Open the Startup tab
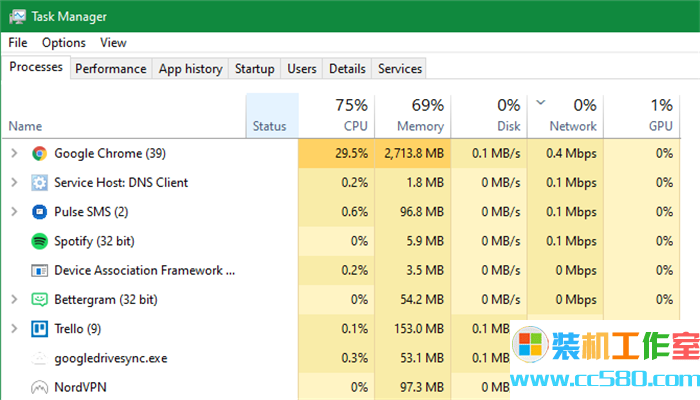Screen dimensions: 700x400 coord(254,69)
